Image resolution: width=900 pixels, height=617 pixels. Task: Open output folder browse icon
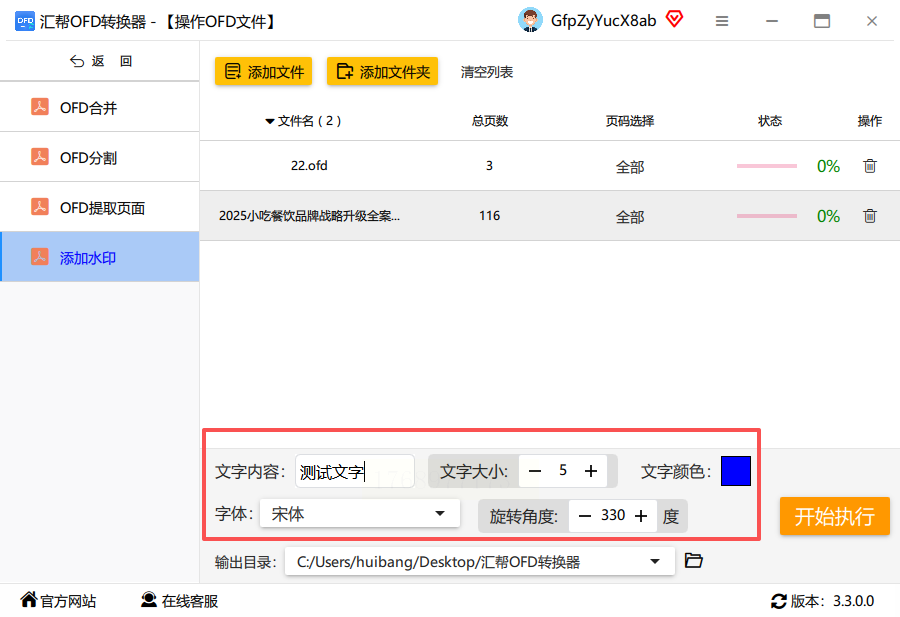693,560
